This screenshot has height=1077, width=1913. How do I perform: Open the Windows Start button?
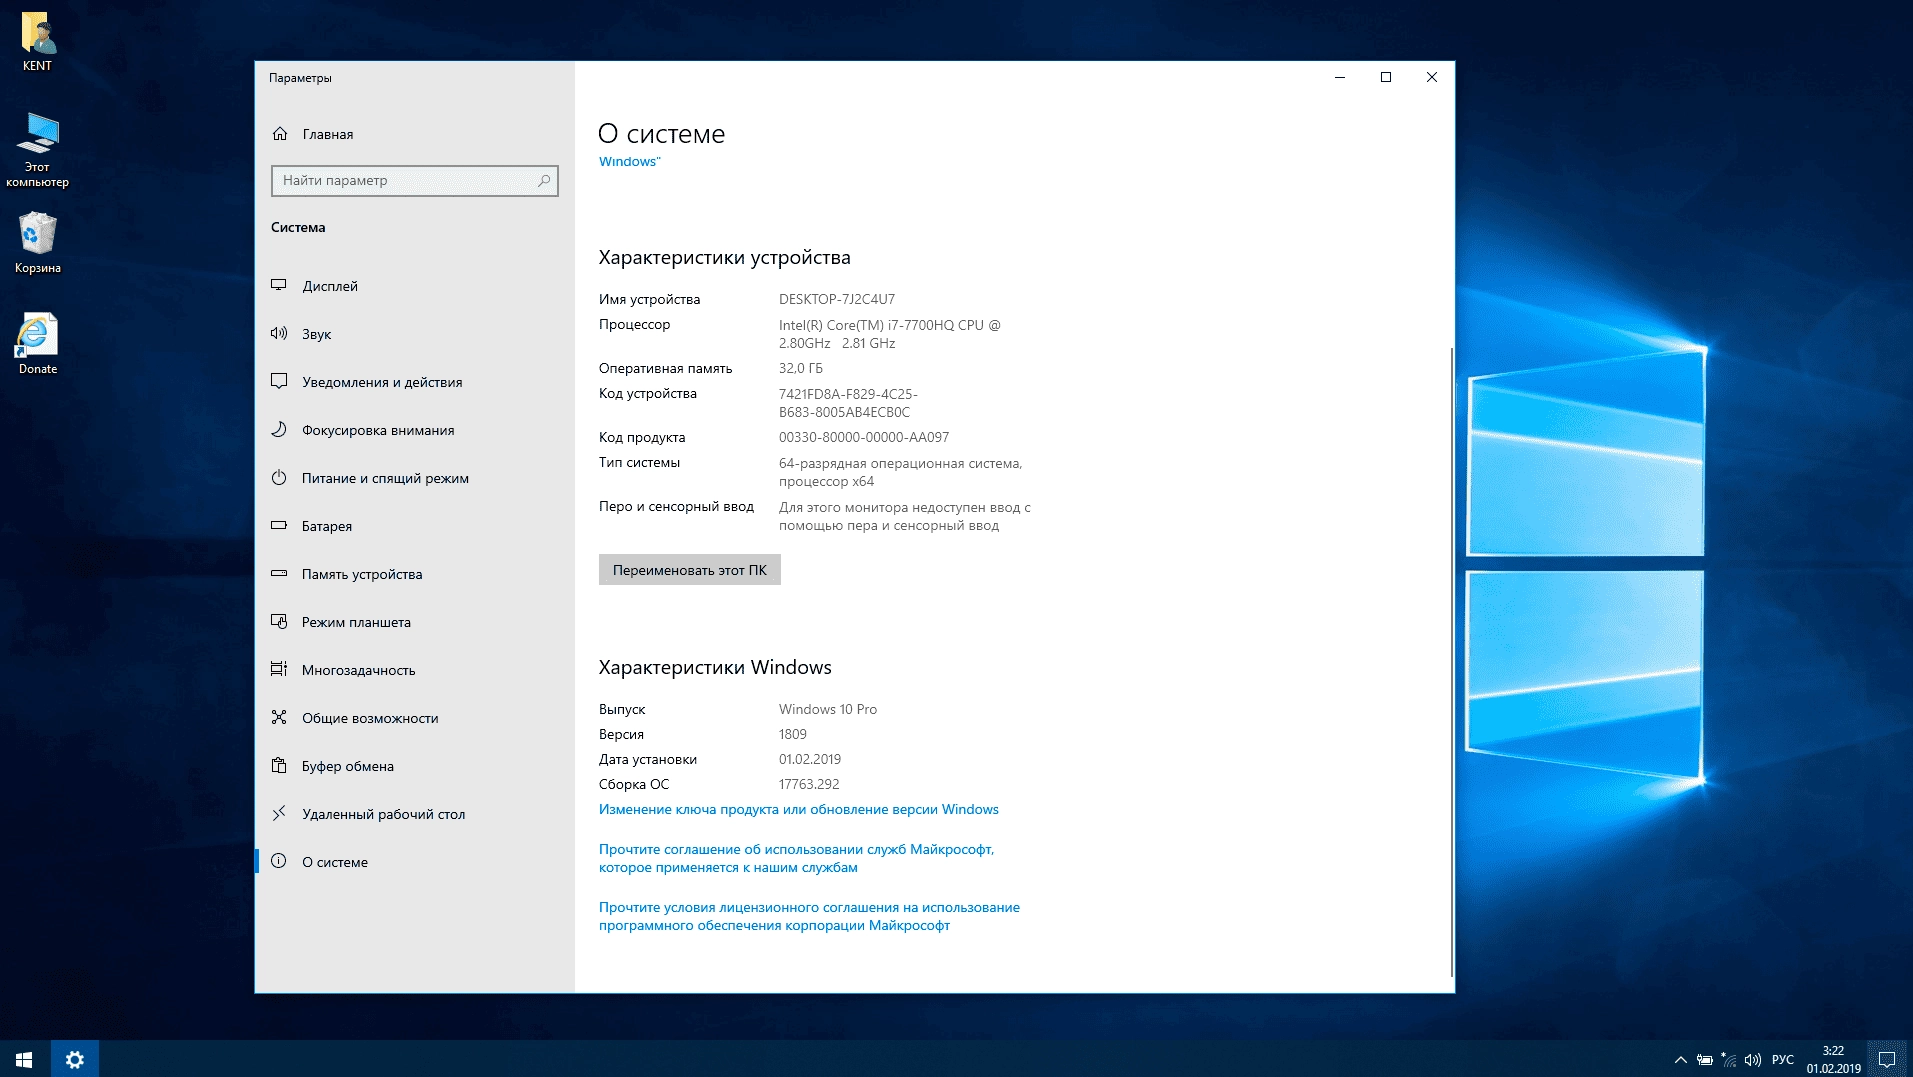[24, 1059]
